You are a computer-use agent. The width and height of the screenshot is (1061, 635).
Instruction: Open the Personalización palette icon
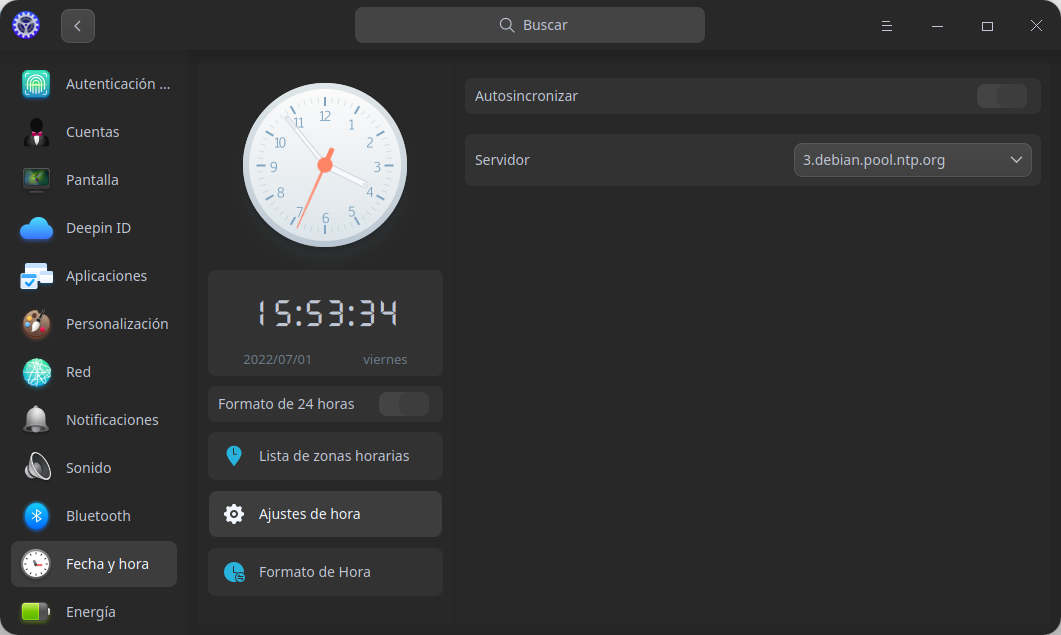[x=36, y=324]
